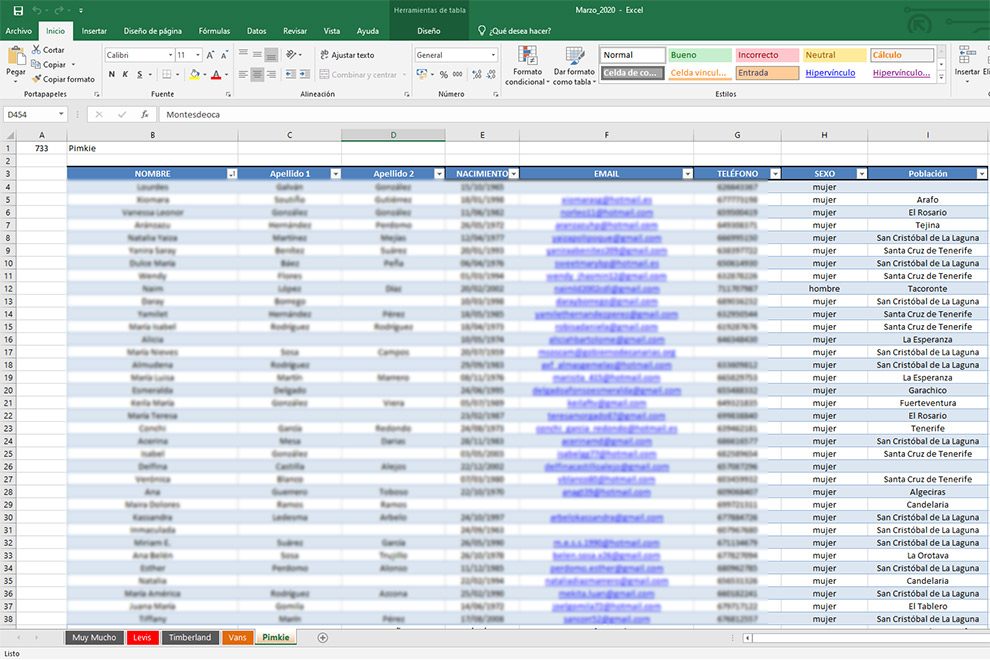This screenshot has height=660, width=990.
Task: Open the red font color swatch
Action: [217, 75]
